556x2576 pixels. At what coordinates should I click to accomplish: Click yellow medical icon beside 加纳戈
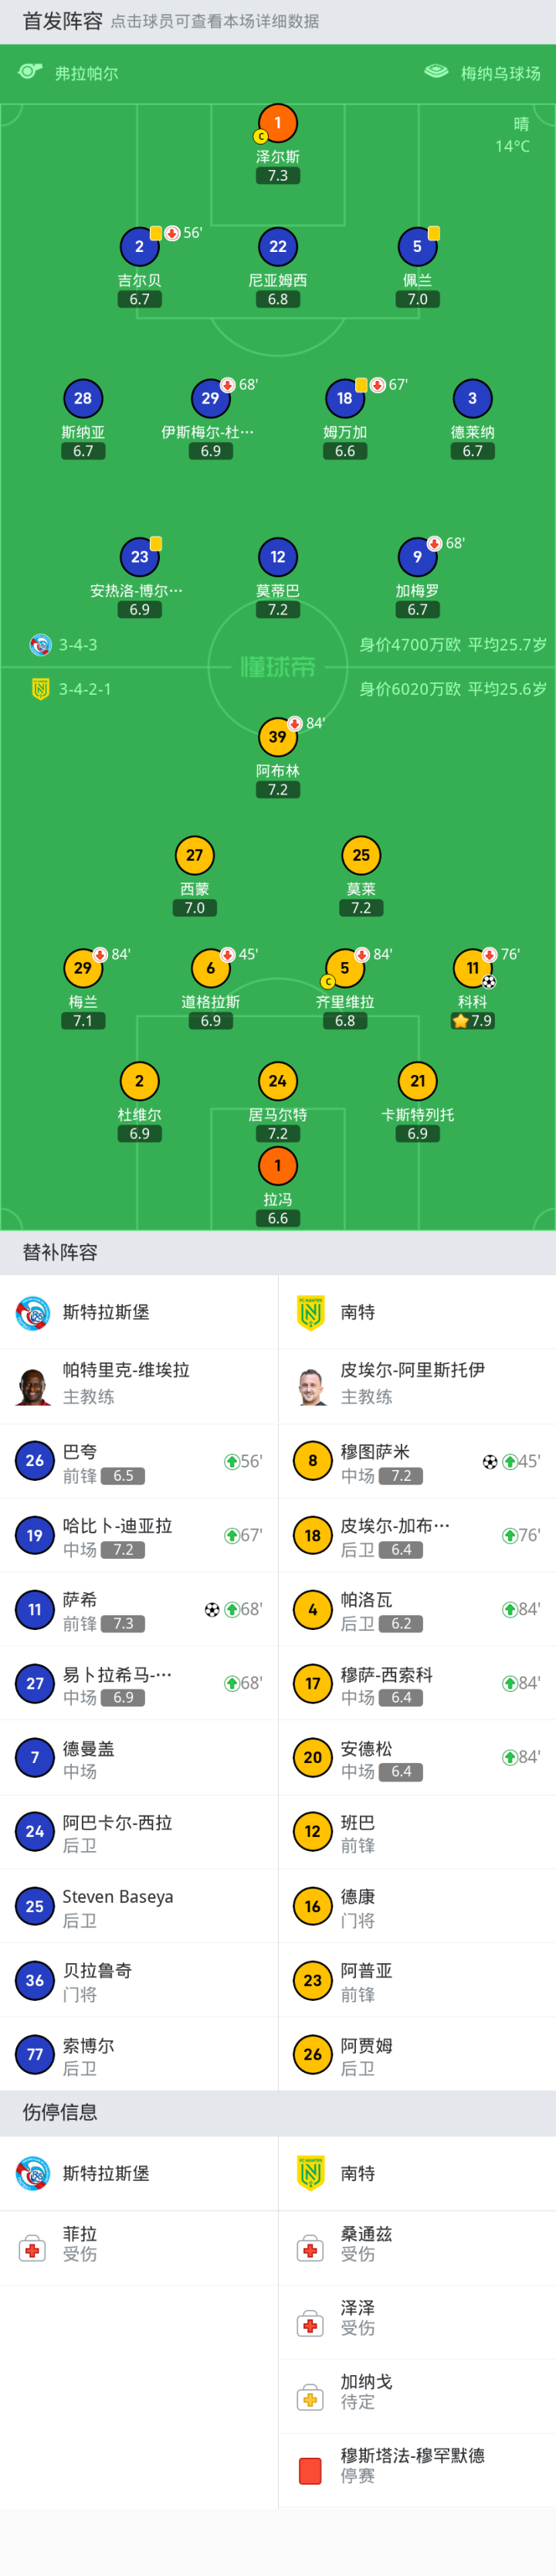click(x=310, y=2398)
